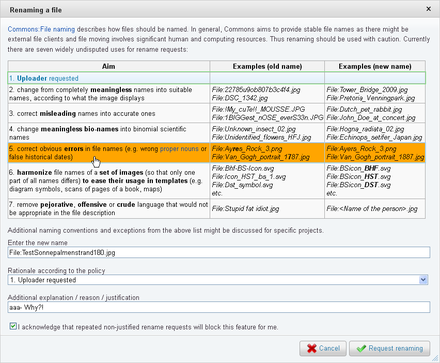The image size is (440, 363).
Task: Select row 1 Uploader requested
Action: pos(217,78)
